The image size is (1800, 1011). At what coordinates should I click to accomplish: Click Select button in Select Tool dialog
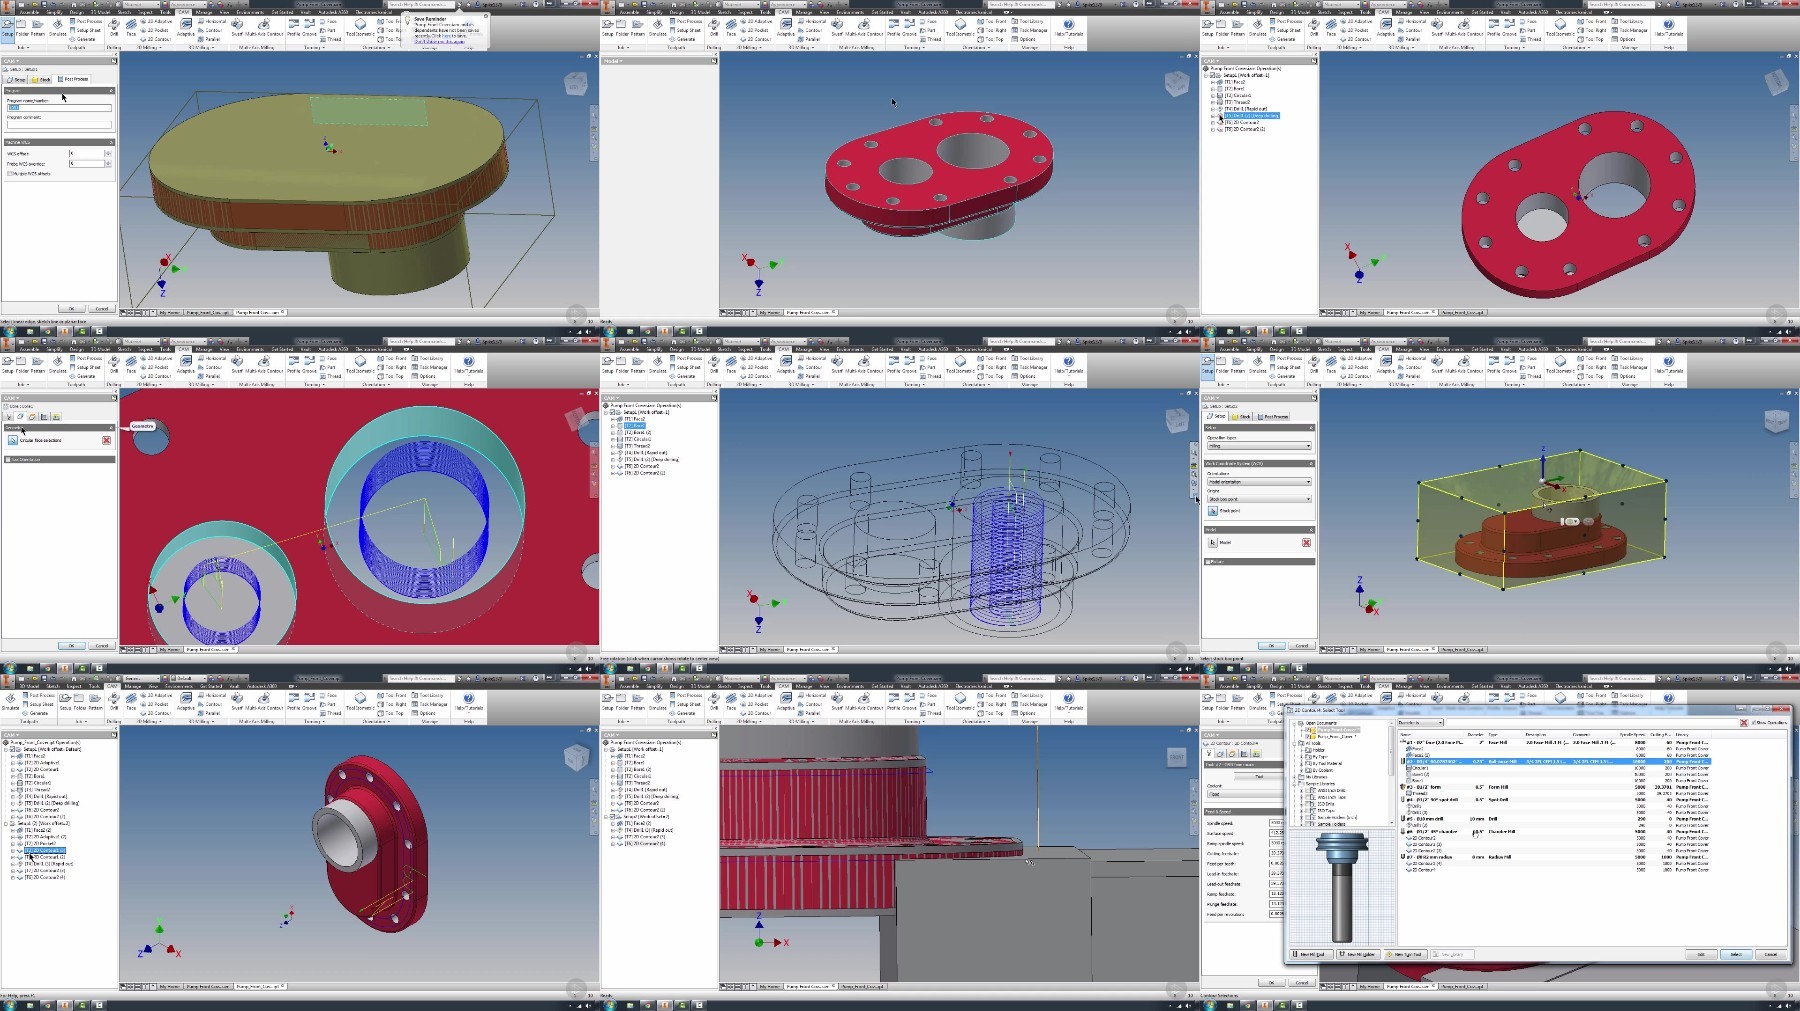tap(1736, 954)
